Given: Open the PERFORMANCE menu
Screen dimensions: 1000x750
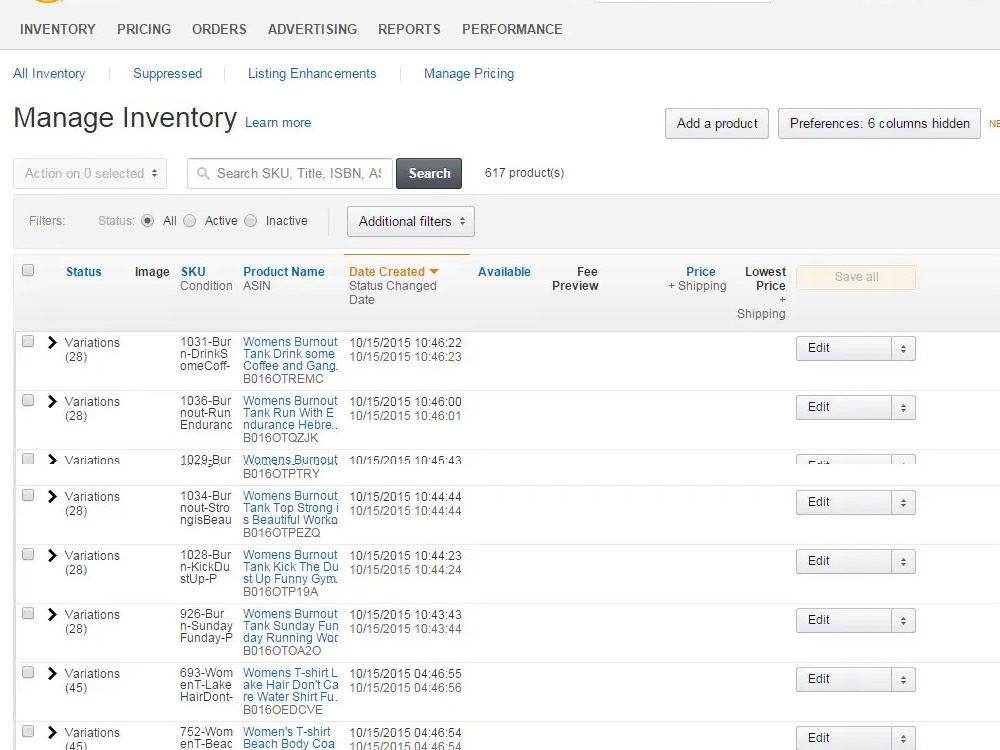Looking at the screenshot, I should coord(512,29).
